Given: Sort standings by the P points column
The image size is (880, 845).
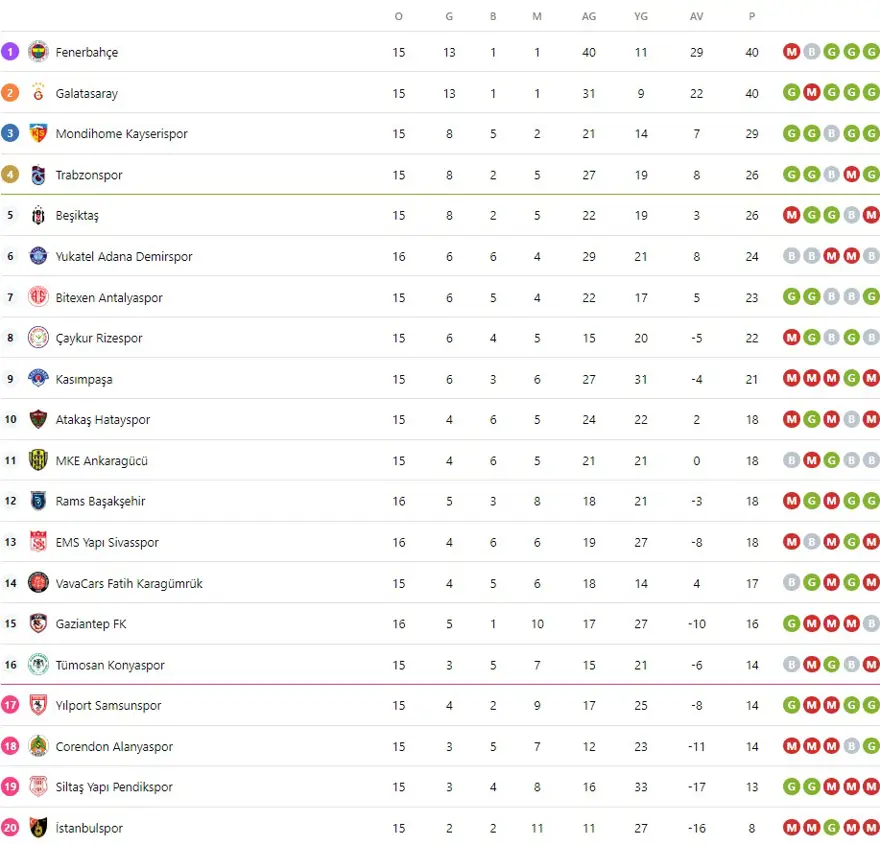Looking at the screenshot, I should [752, 16].
